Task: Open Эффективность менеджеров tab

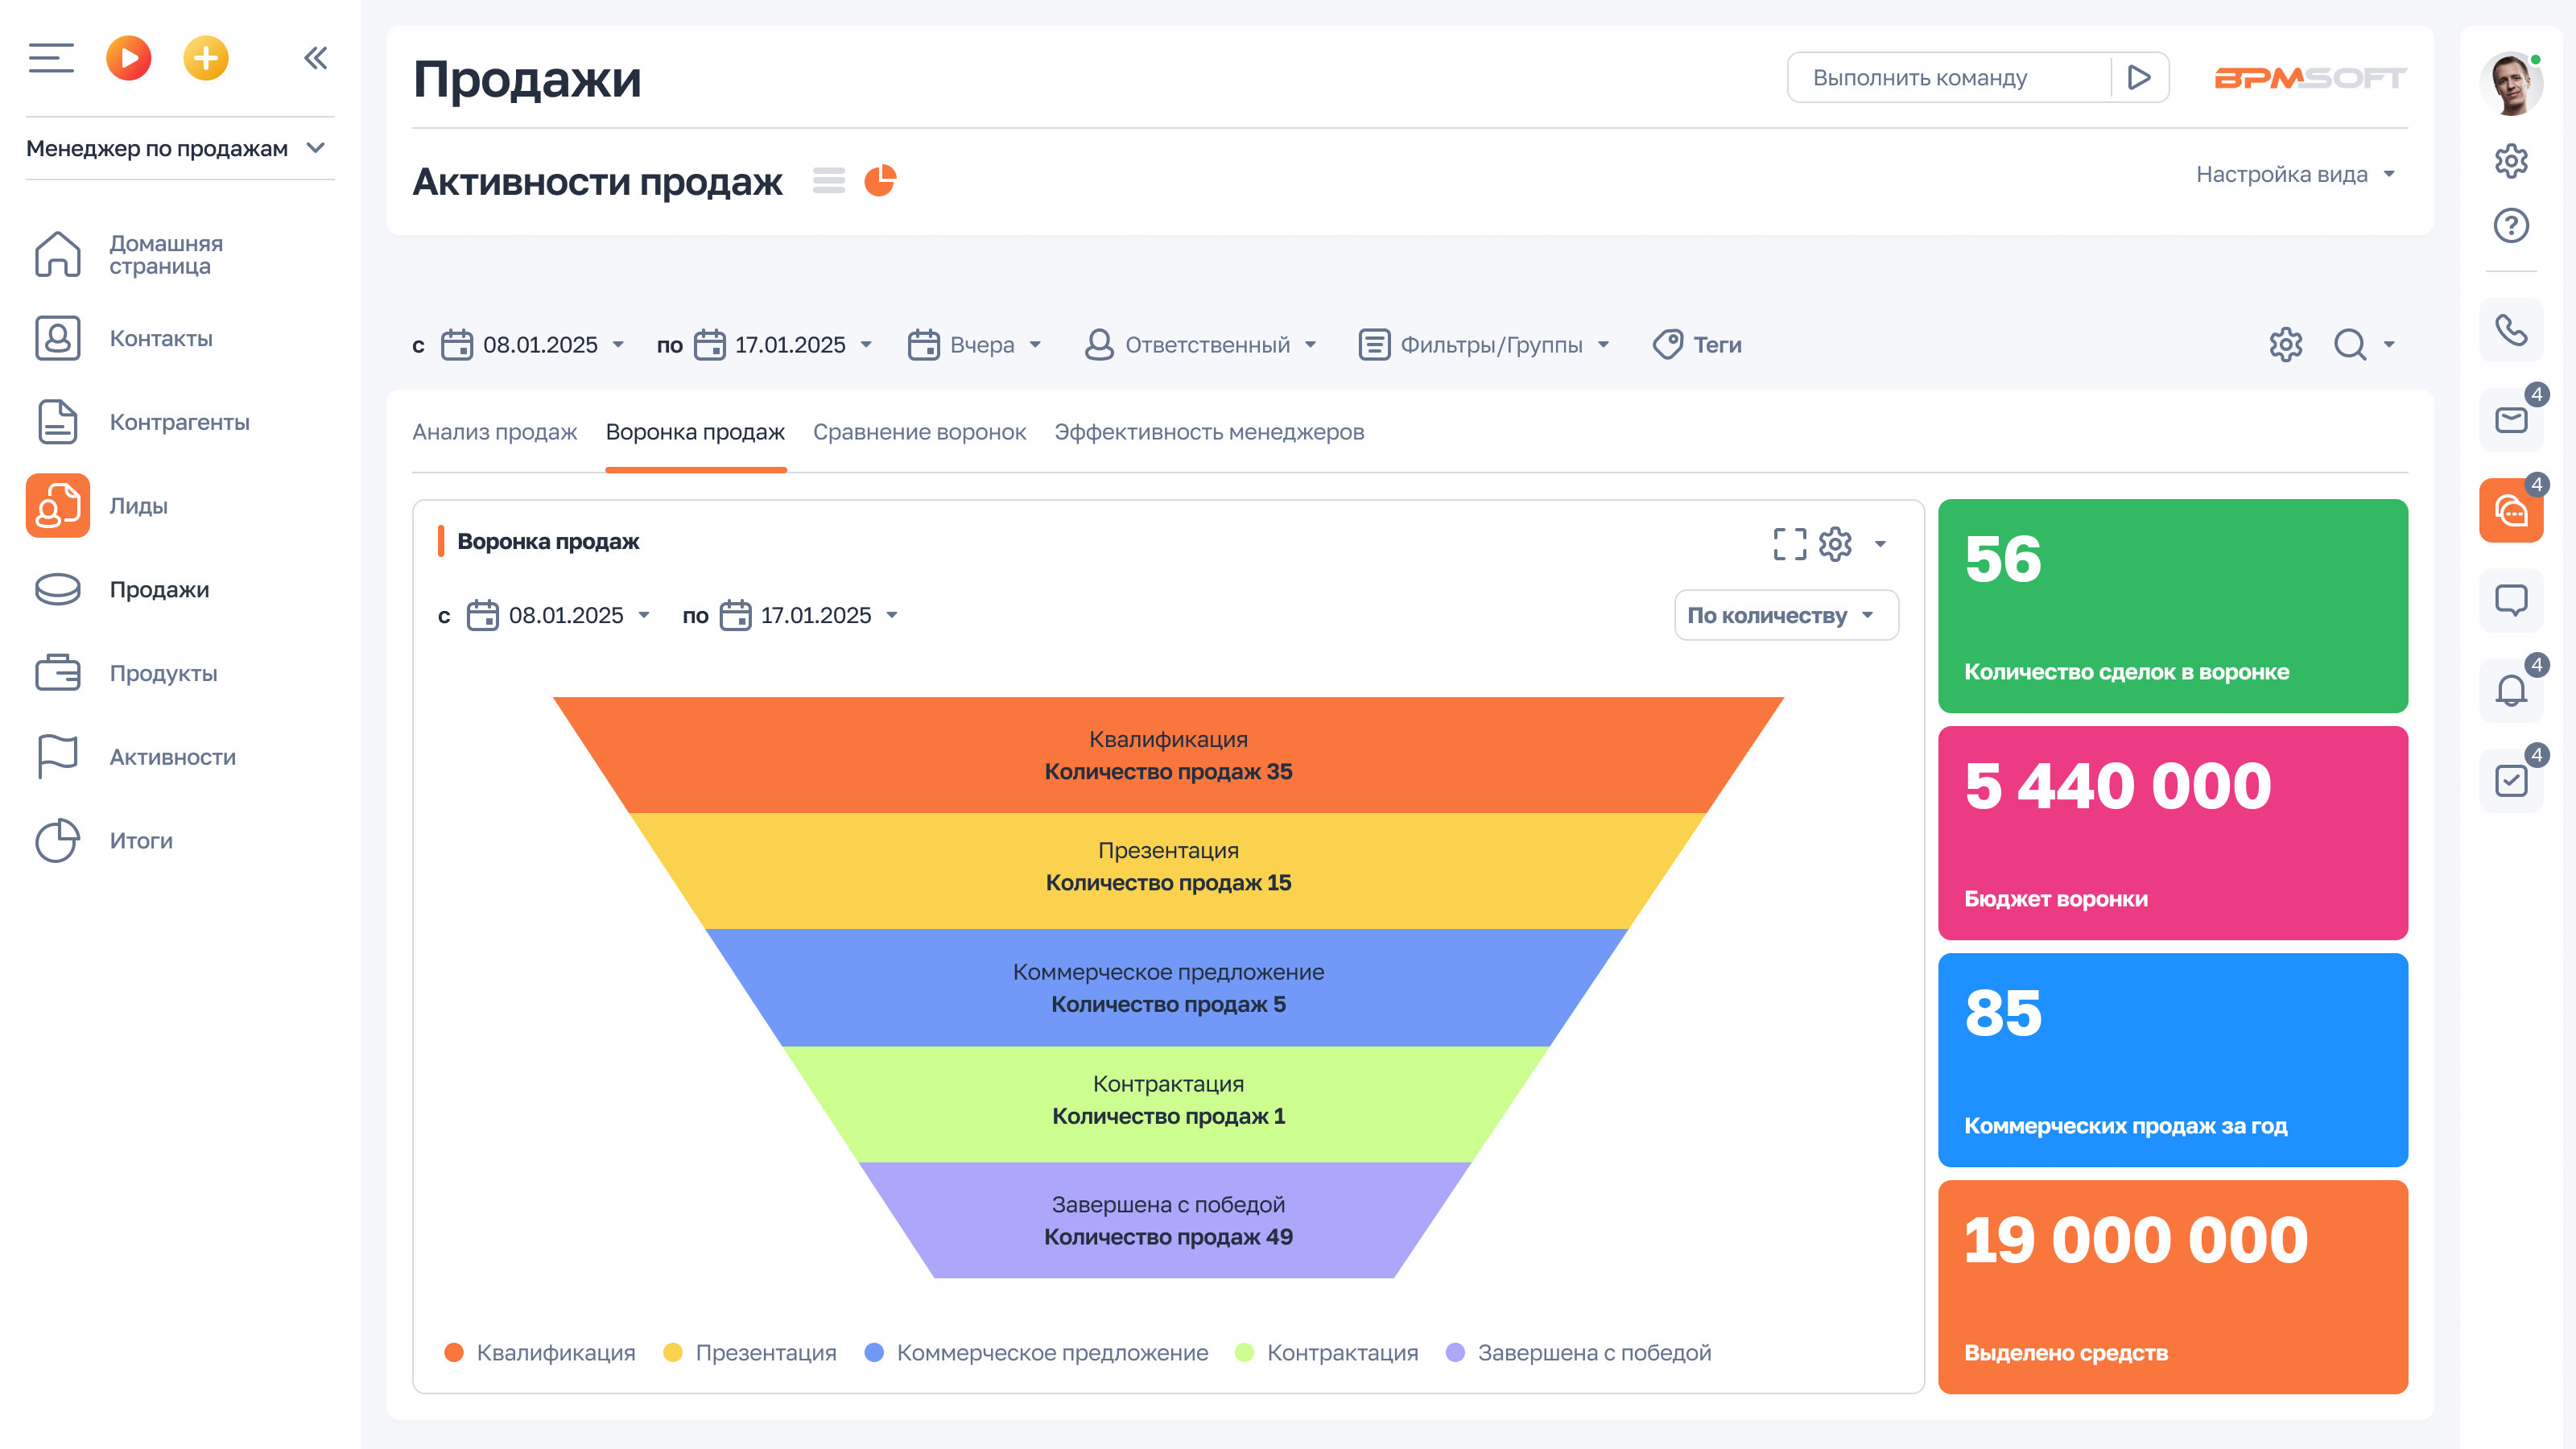Action: point(1208,432)
